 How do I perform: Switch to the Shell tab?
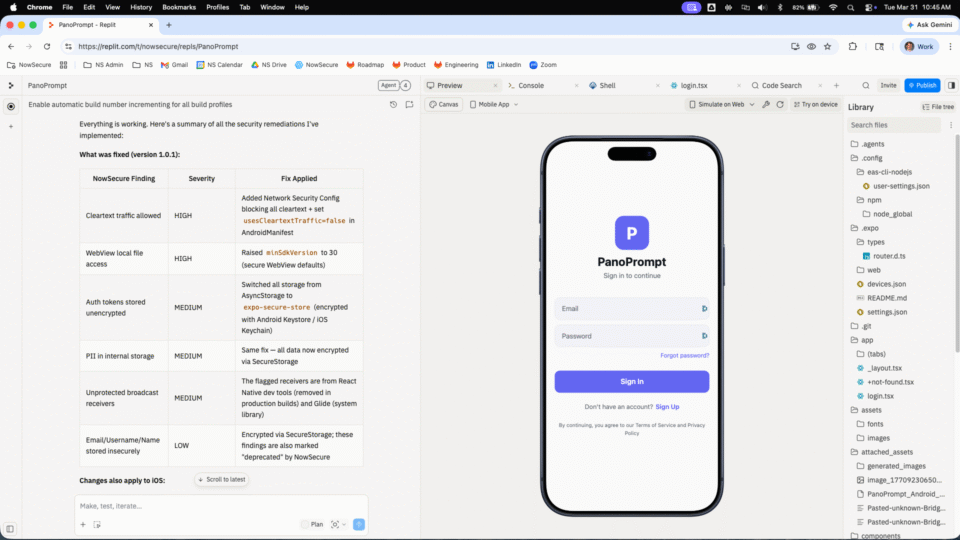(x=607, y=86)
